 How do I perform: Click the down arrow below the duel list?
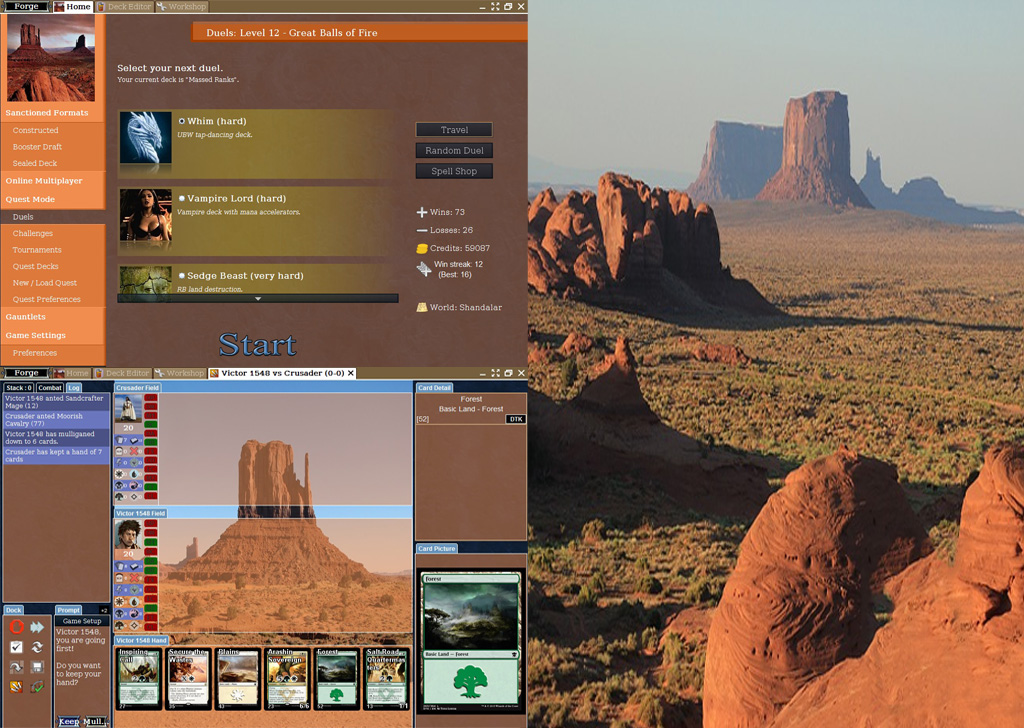(x=258, y=298)
